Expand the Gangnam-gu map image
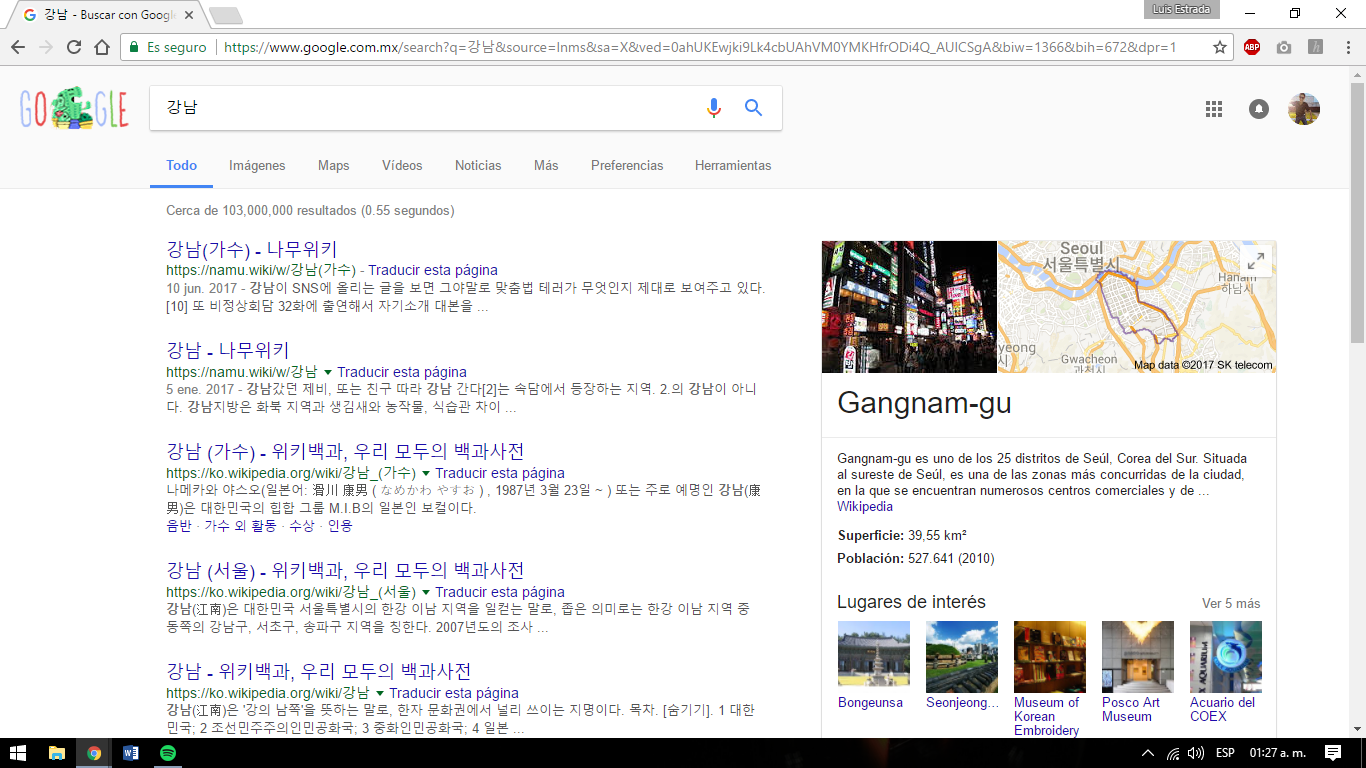The width and height of the screenshot is (1366, 768). pos(1256,261)
